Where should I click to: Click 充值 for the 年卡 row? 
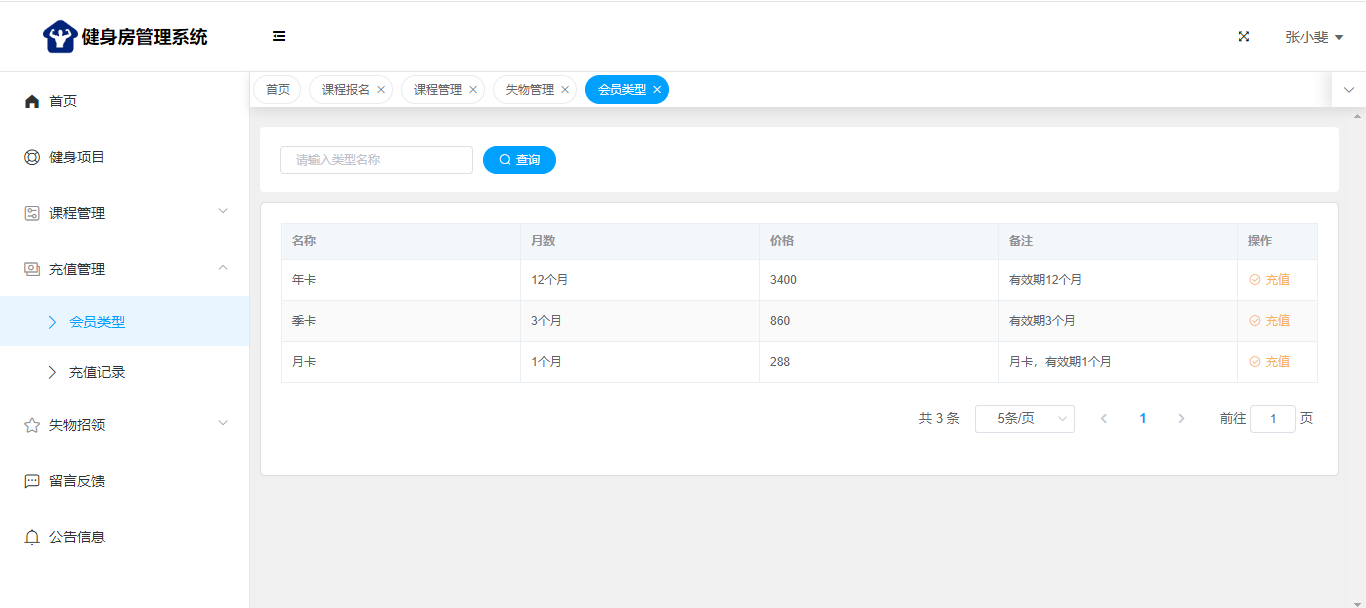point(1270,280)
